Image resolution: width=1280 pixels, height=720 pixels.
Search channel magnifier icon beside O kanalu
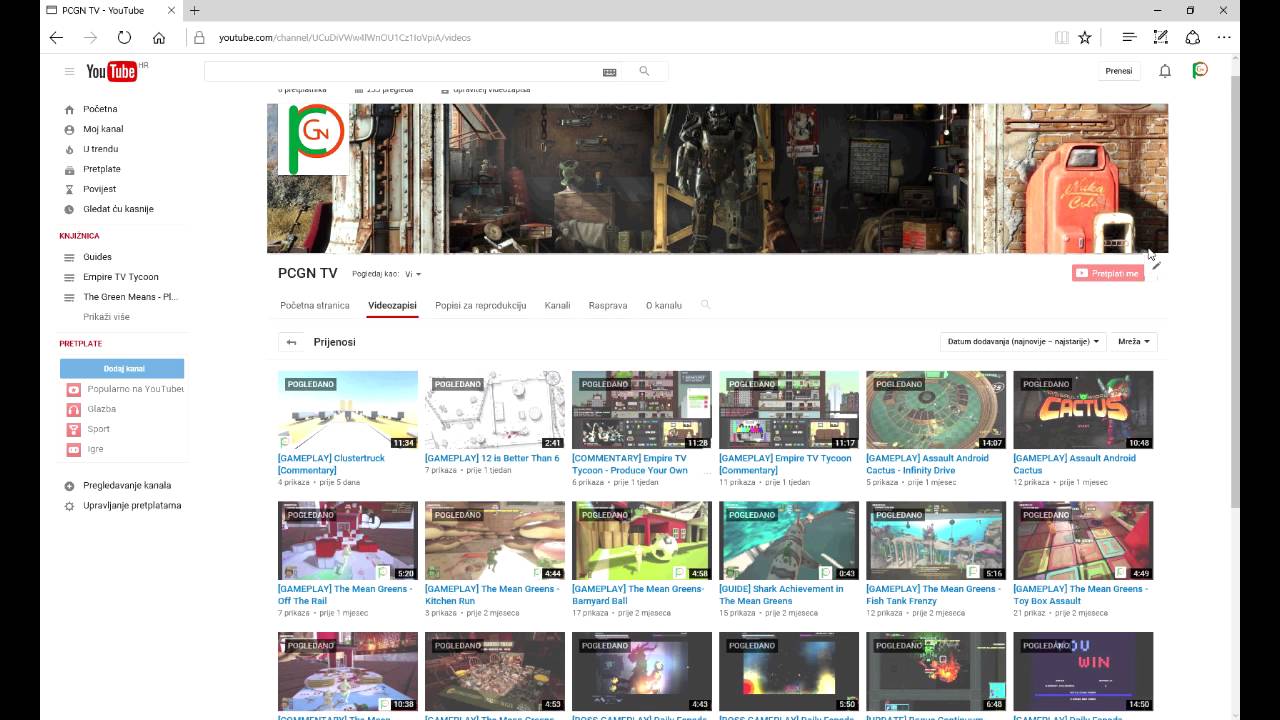coord(705,304)
